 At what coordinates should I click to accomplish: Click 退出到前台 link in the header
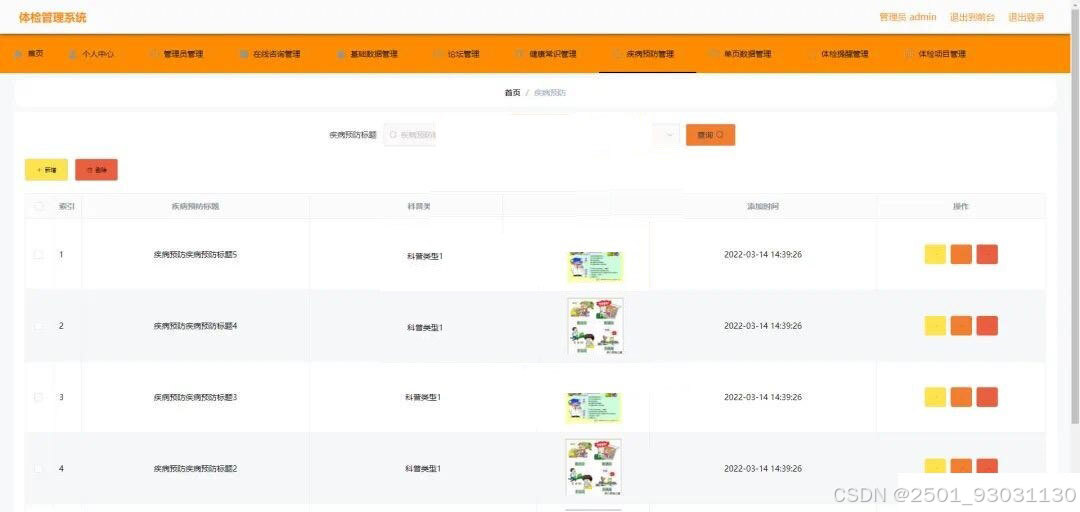(x=972, y=17)
